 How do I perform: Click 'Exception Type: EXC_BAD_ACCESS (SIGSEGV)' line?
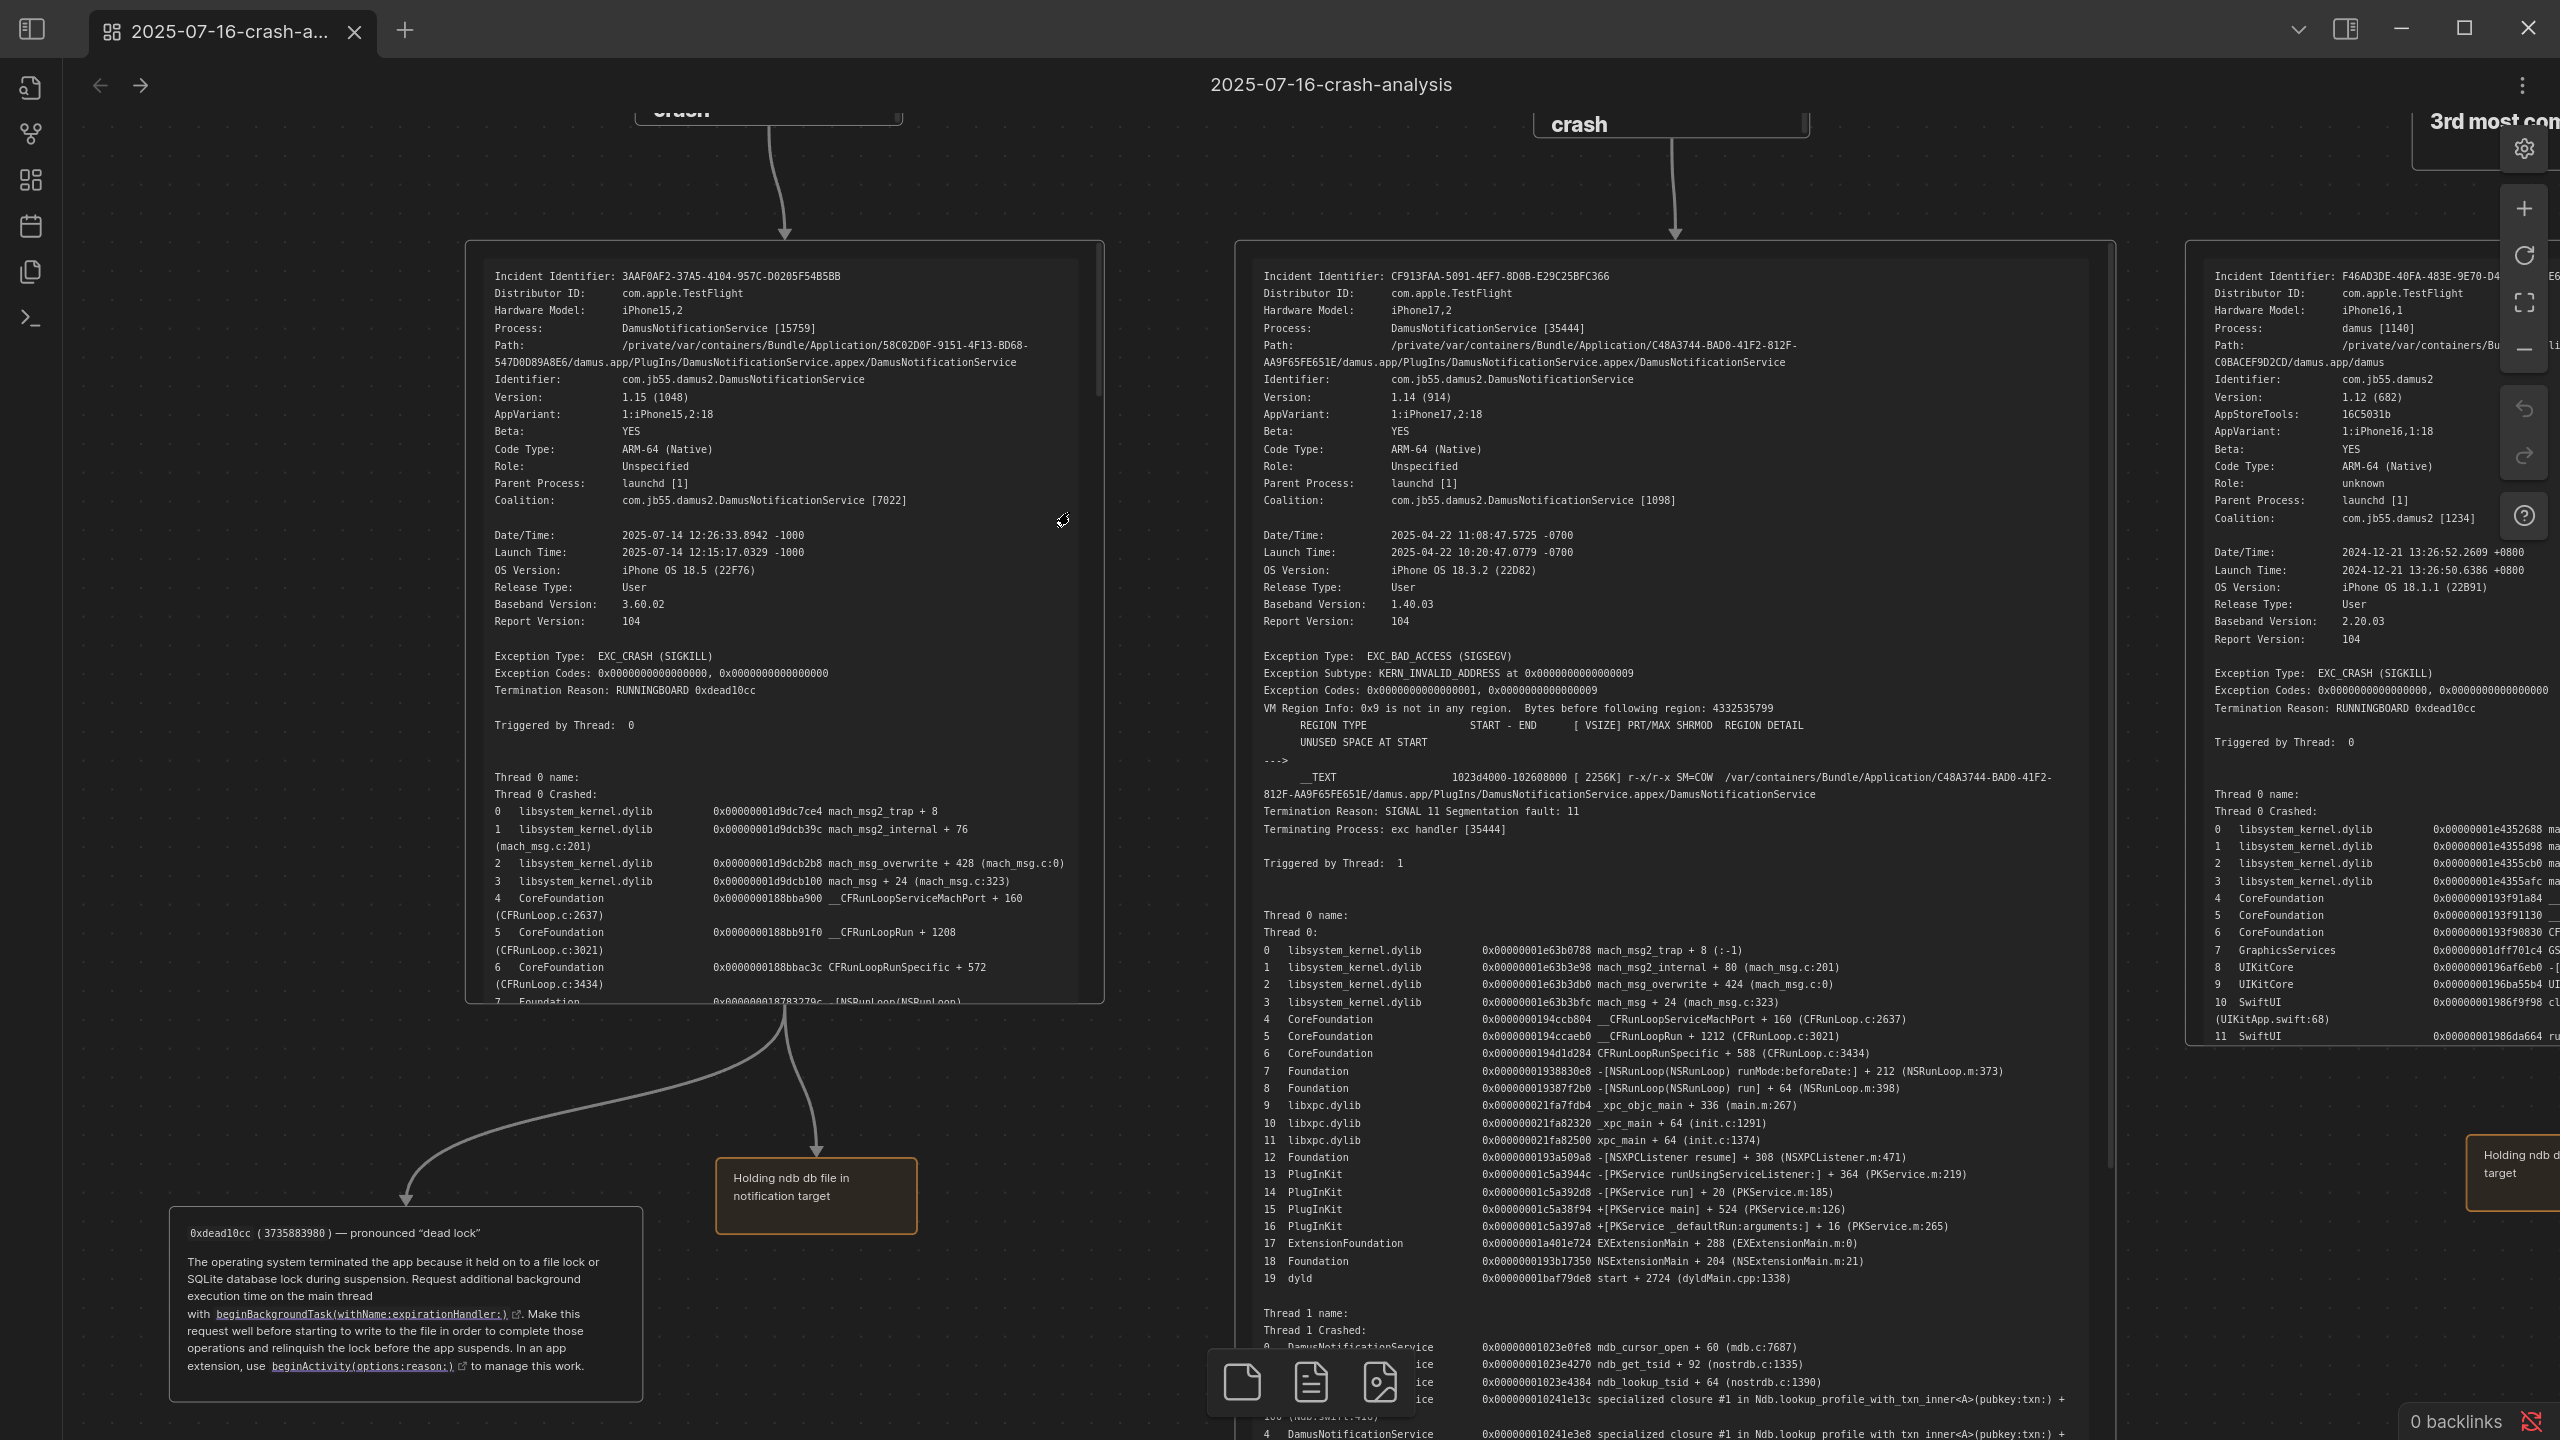[x=1387, y=656]
